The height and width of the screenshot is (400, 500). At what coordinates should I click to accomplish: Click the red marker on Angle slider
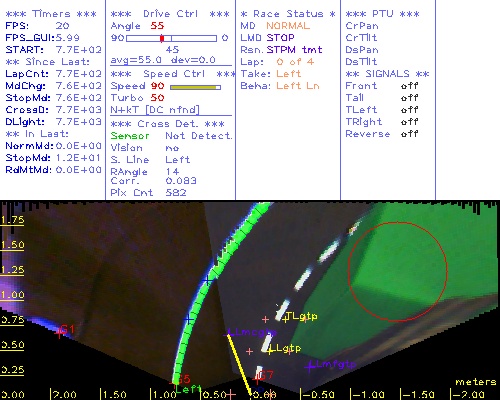[162, 38]
